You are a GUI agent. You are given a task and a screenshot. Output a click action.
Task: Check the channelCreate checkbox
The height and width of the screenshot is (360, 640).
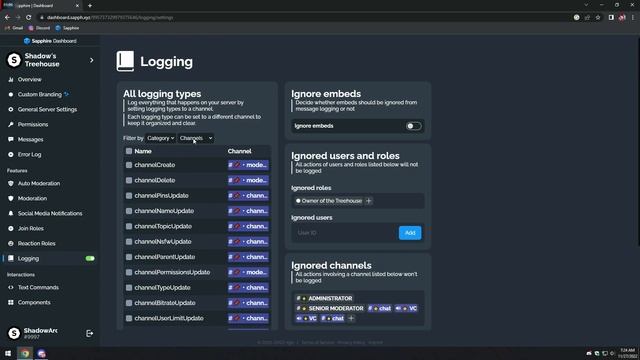tap(129, 165)
